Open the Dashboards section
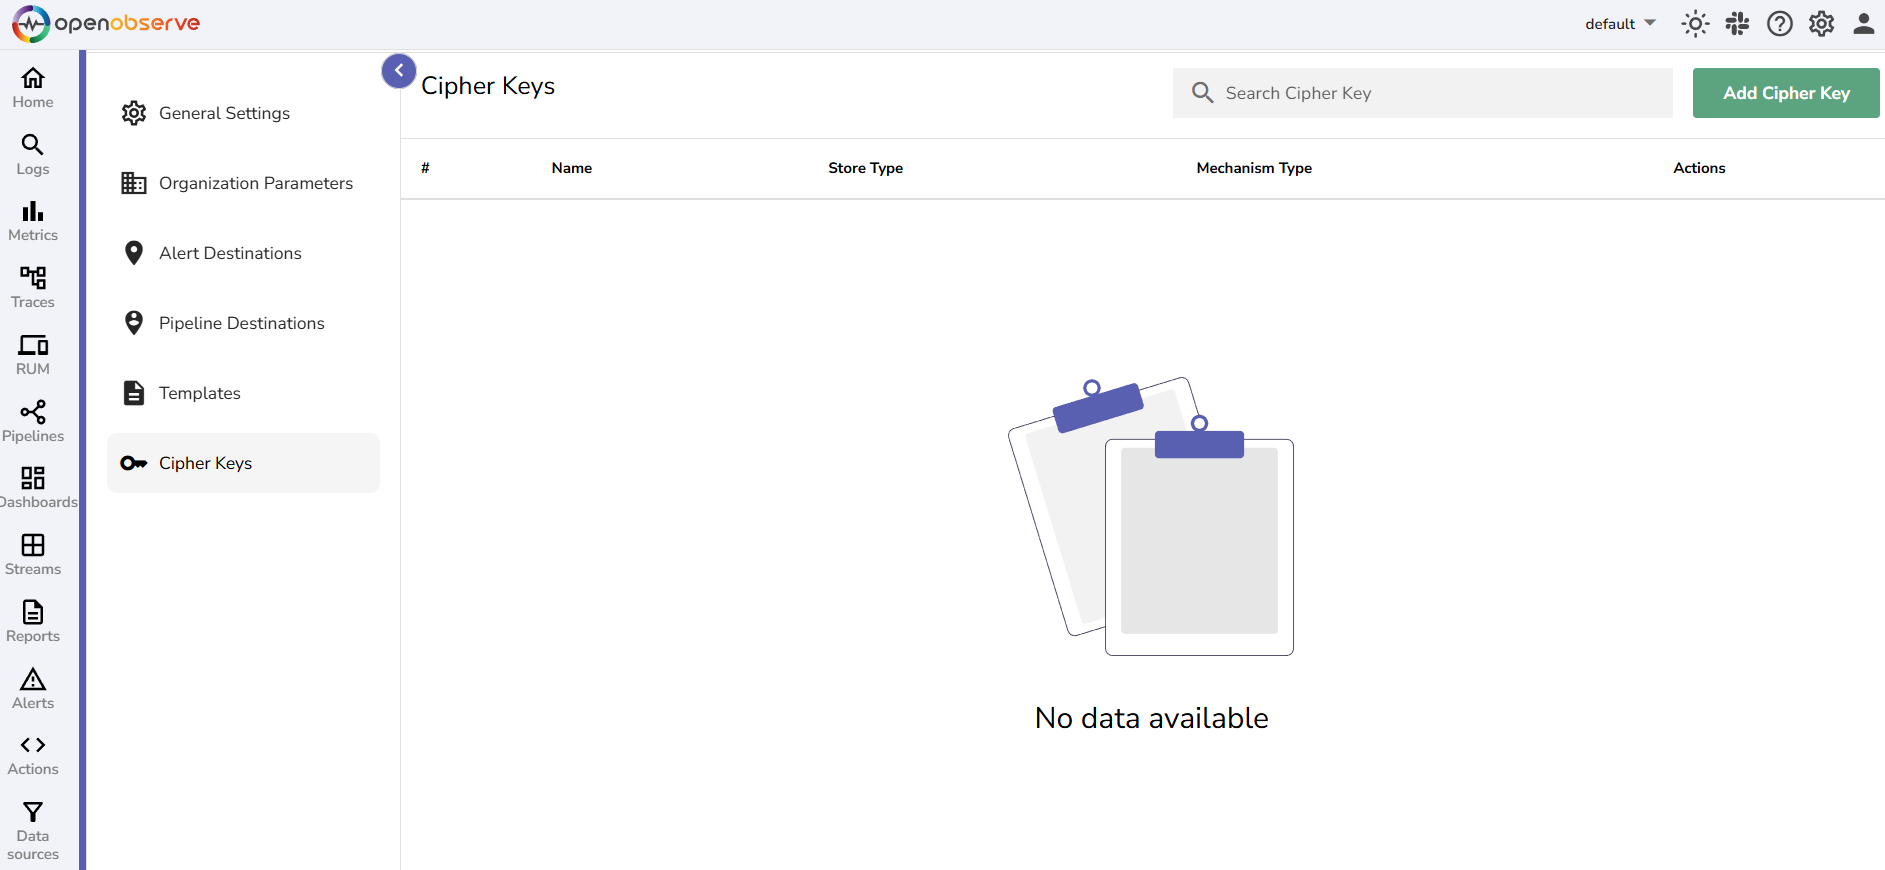This screenshot has width=1885, height=870. point(33,488)
